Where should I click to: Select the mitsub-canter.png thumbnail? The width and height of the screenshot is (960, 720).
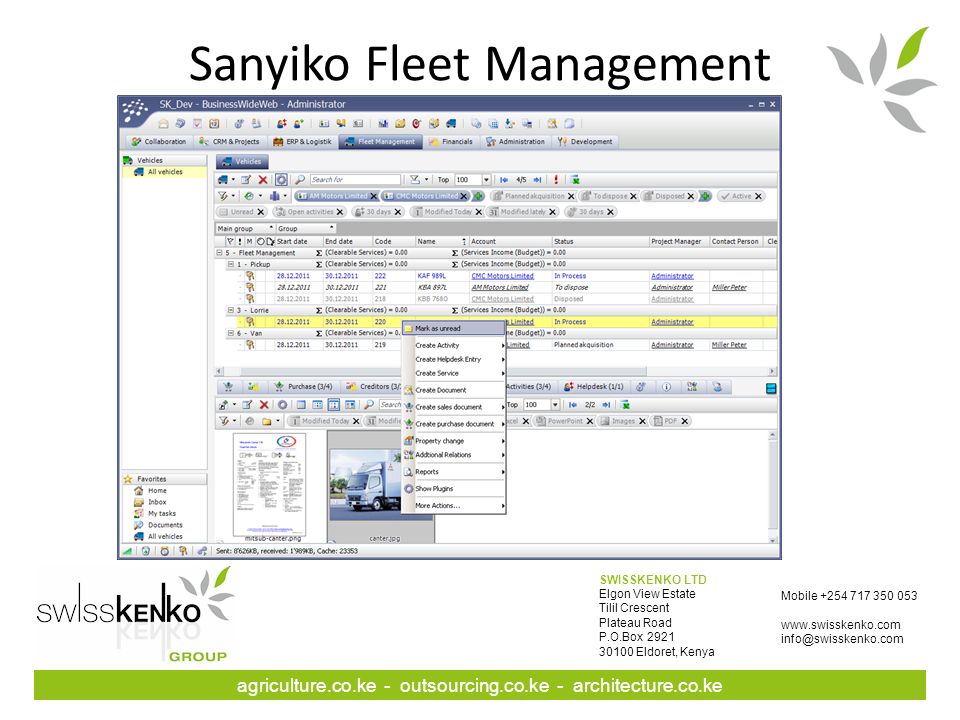(x=270, y=484)
